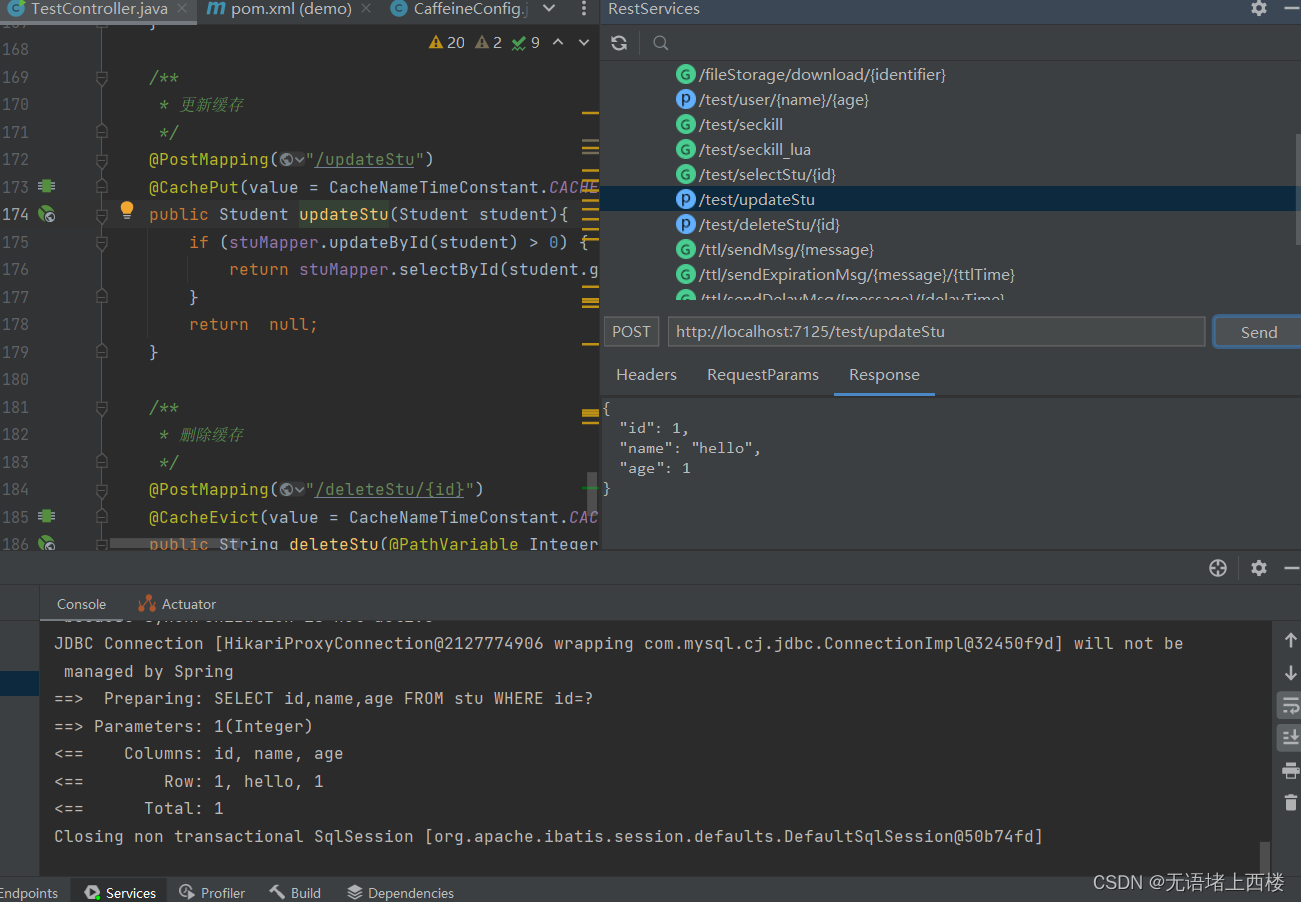Open the CaffeineConfig tab dropdown chevron

[546, 9]
